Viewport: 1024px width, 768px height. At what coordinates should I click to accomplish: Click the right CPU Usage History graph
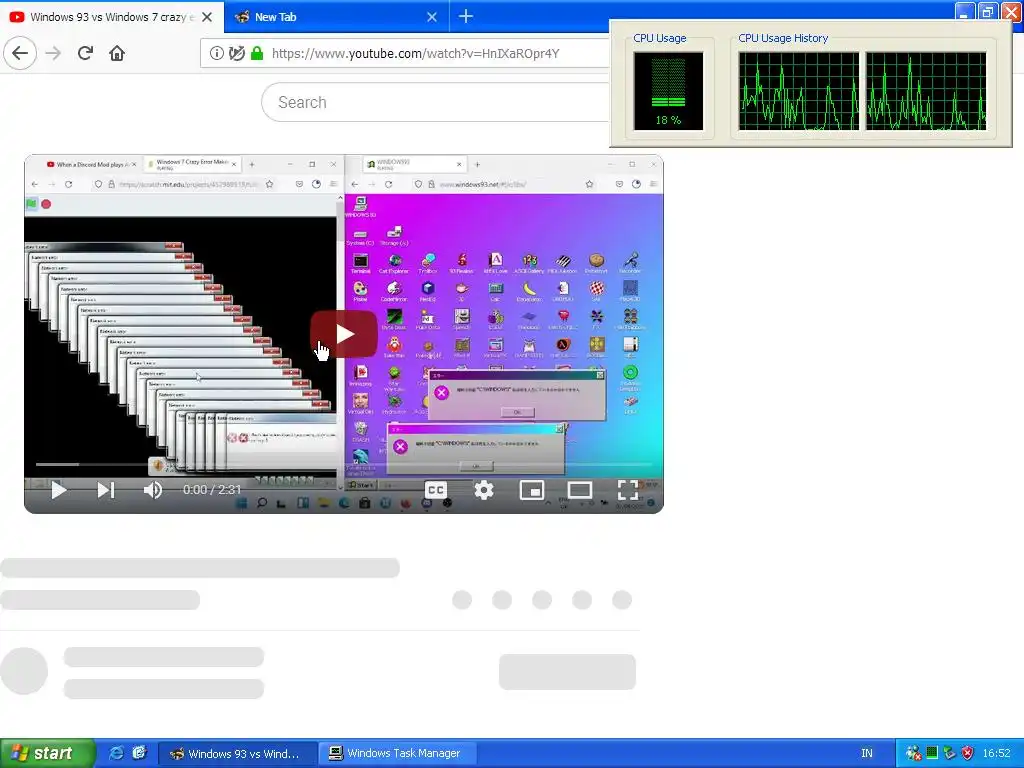925,91
